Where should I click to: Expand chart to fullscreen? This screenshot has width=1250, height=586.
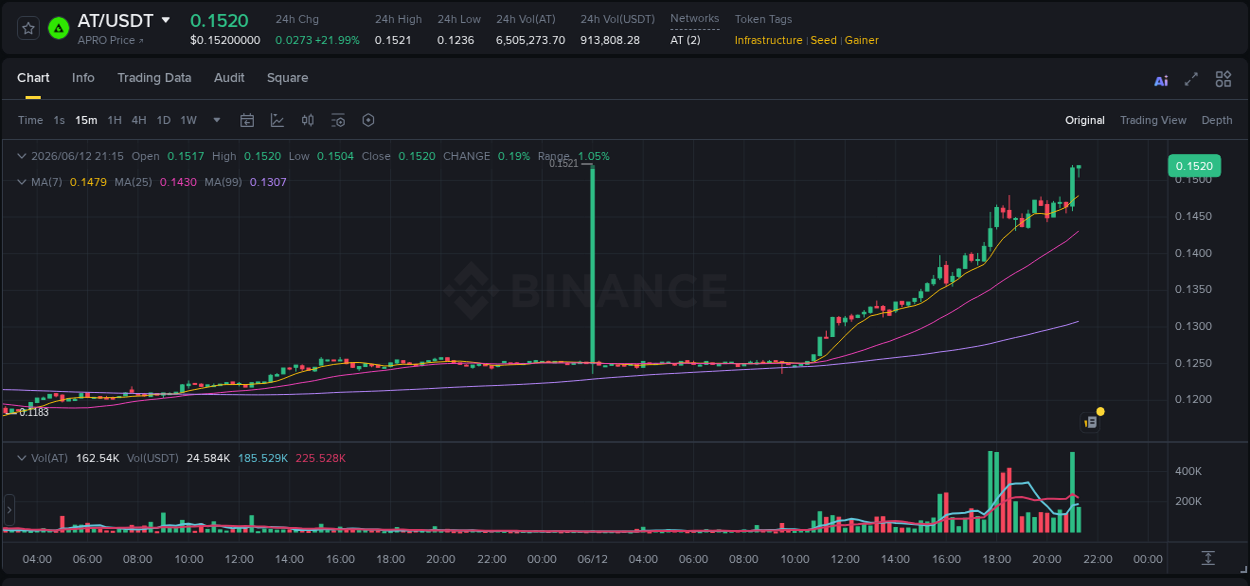coord(1191,79)
